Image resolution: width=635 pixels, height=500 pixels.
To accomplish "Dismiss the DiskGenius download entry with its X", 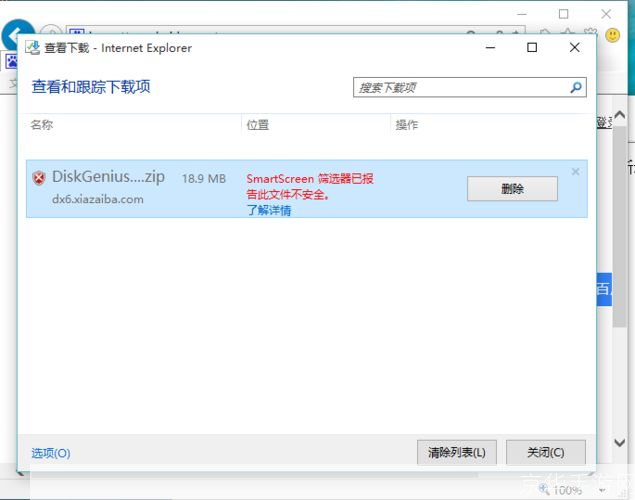I will [575, 172].
